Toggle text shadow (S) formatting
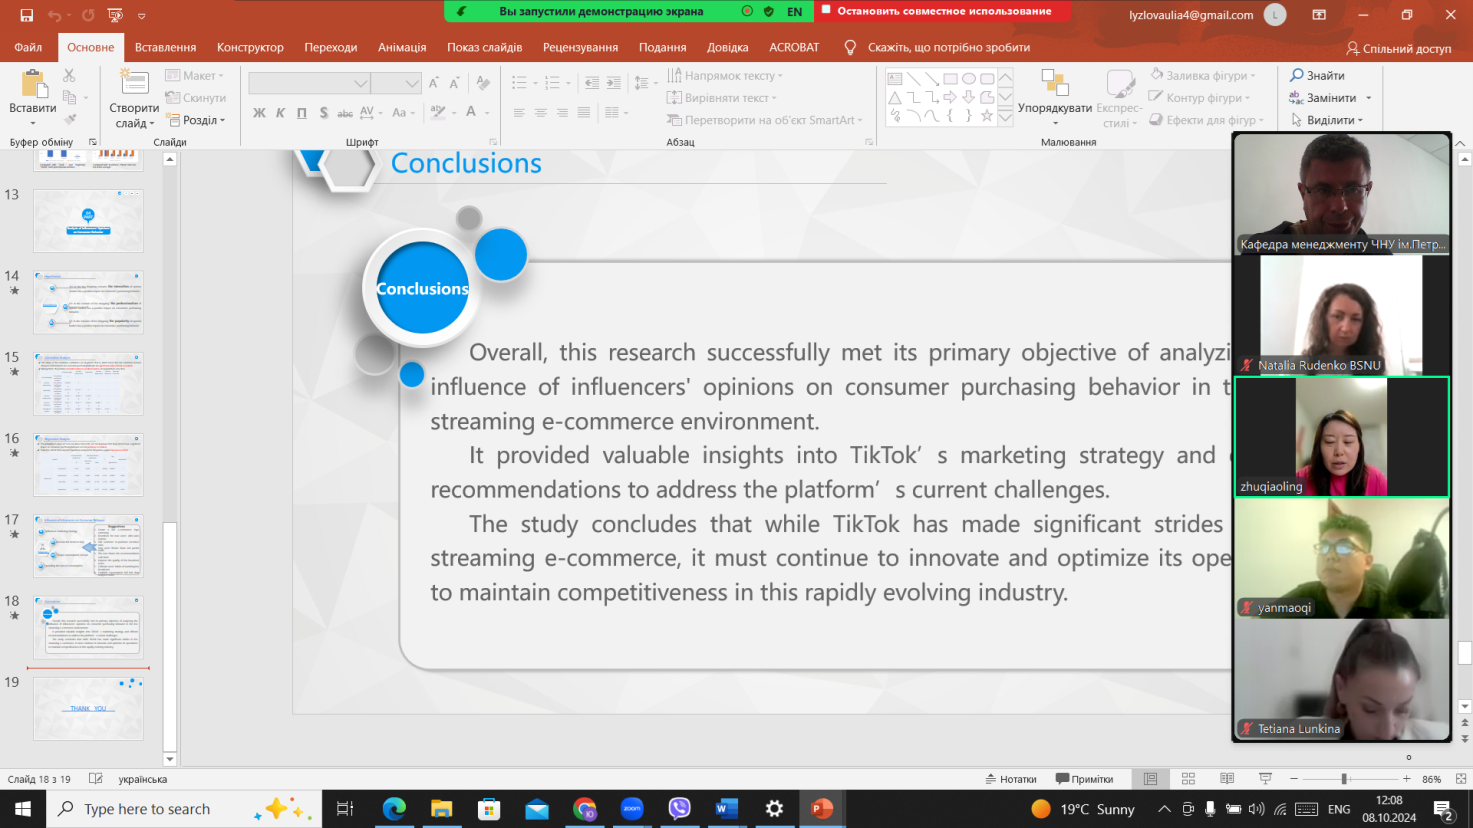Screen dimensions: 1473x828 coord(323,113)
